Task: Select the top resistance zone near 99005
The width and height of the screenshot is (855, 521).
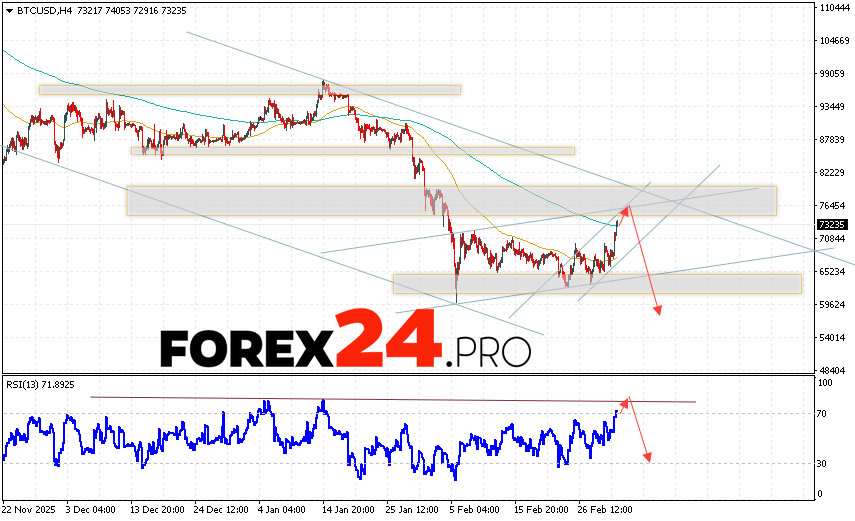Action: tap(250, 89)
